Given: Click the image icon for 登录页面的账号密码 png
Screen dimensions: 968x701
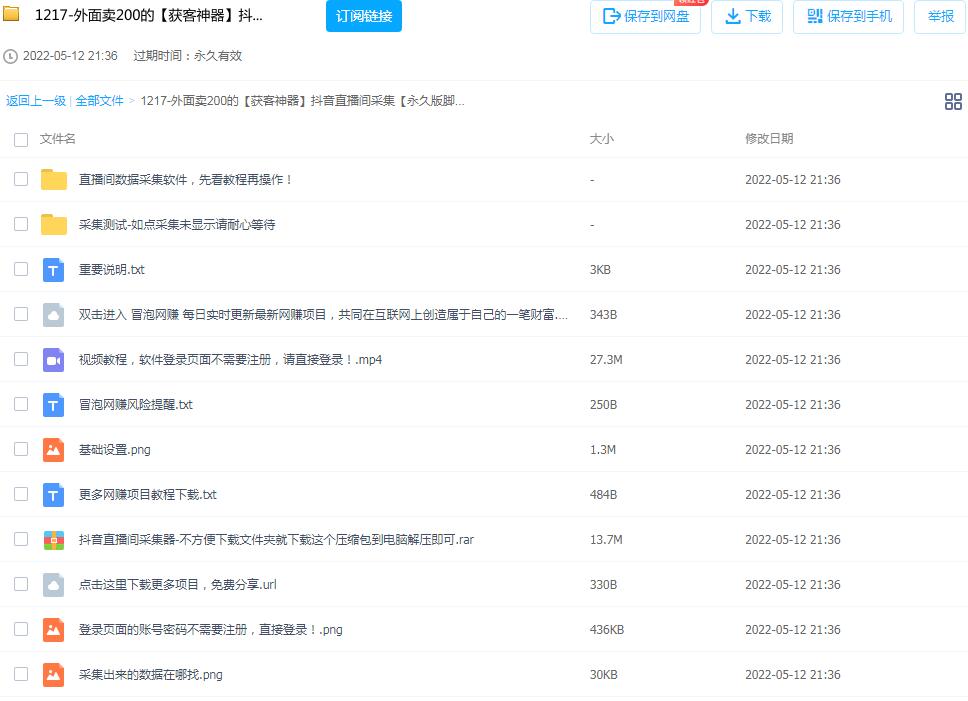Looking at the screenshot, I should 54,630.
